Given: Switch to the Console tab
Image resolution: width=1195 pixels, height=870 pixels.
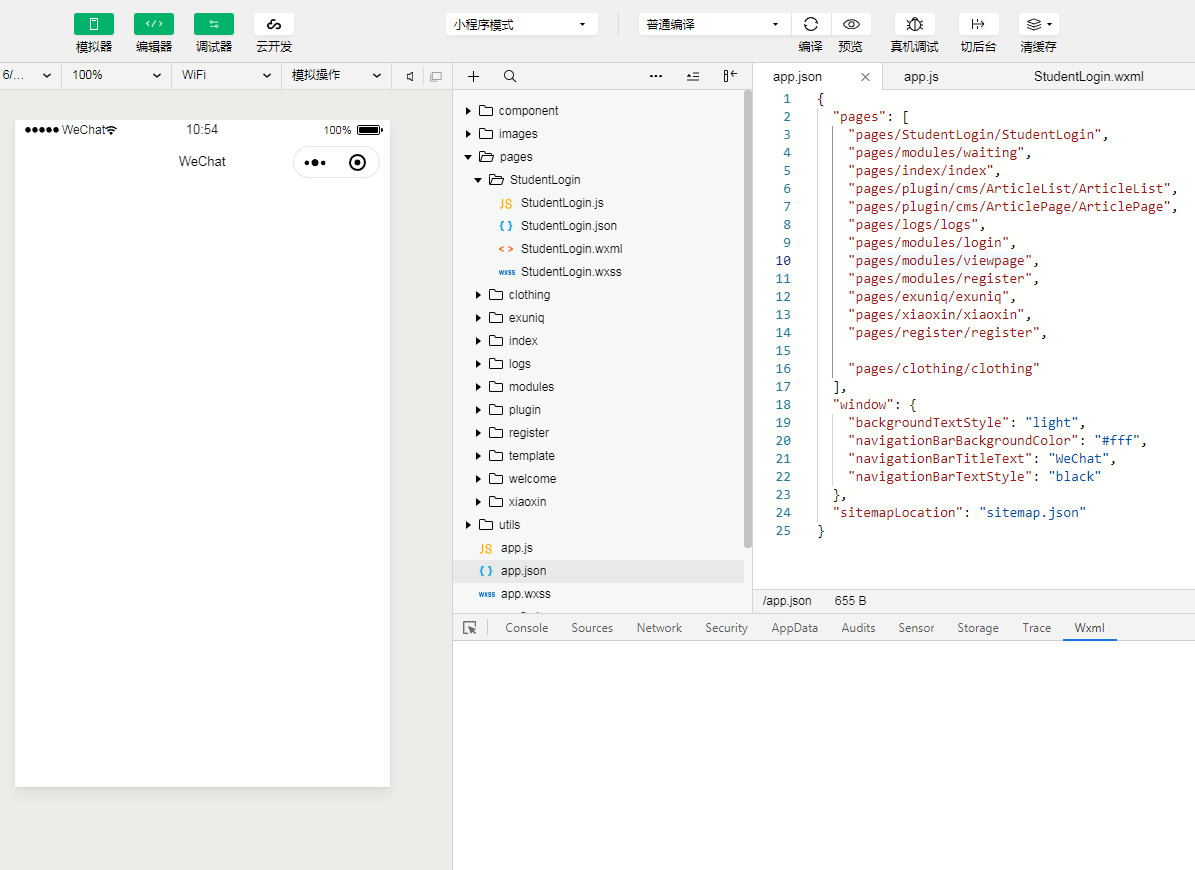Looking at the screenshot, I should pyautogui.click(x=526, y=628).
